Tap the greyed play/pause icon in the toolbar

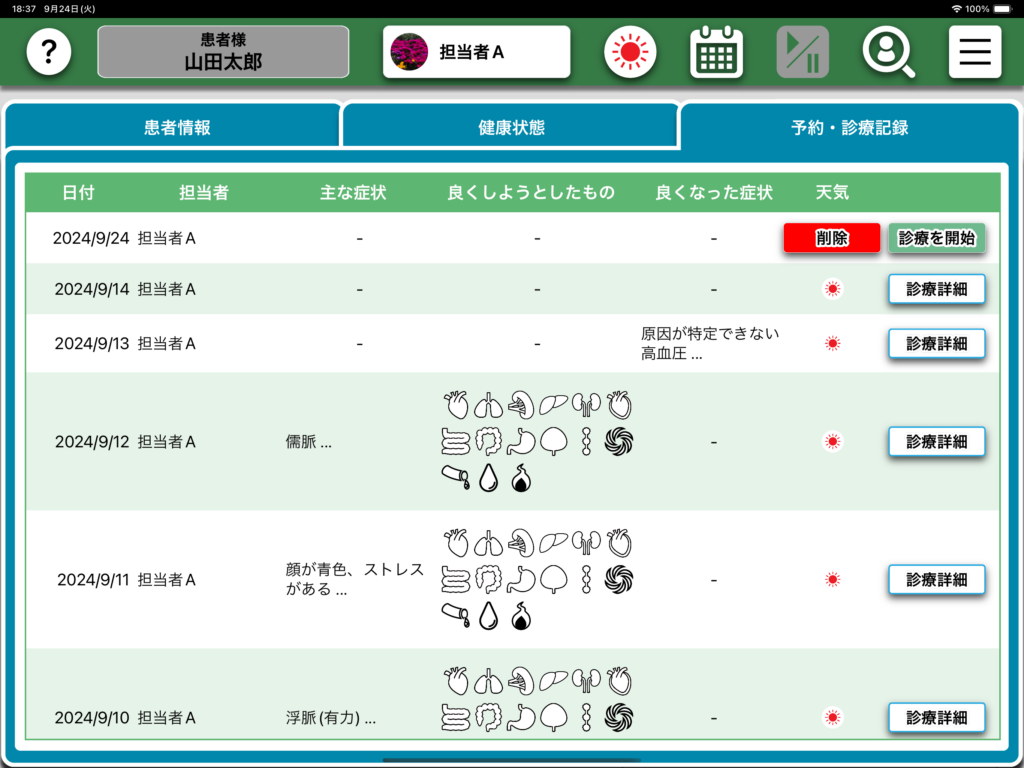pyautogui.click(x=802, y=52)
